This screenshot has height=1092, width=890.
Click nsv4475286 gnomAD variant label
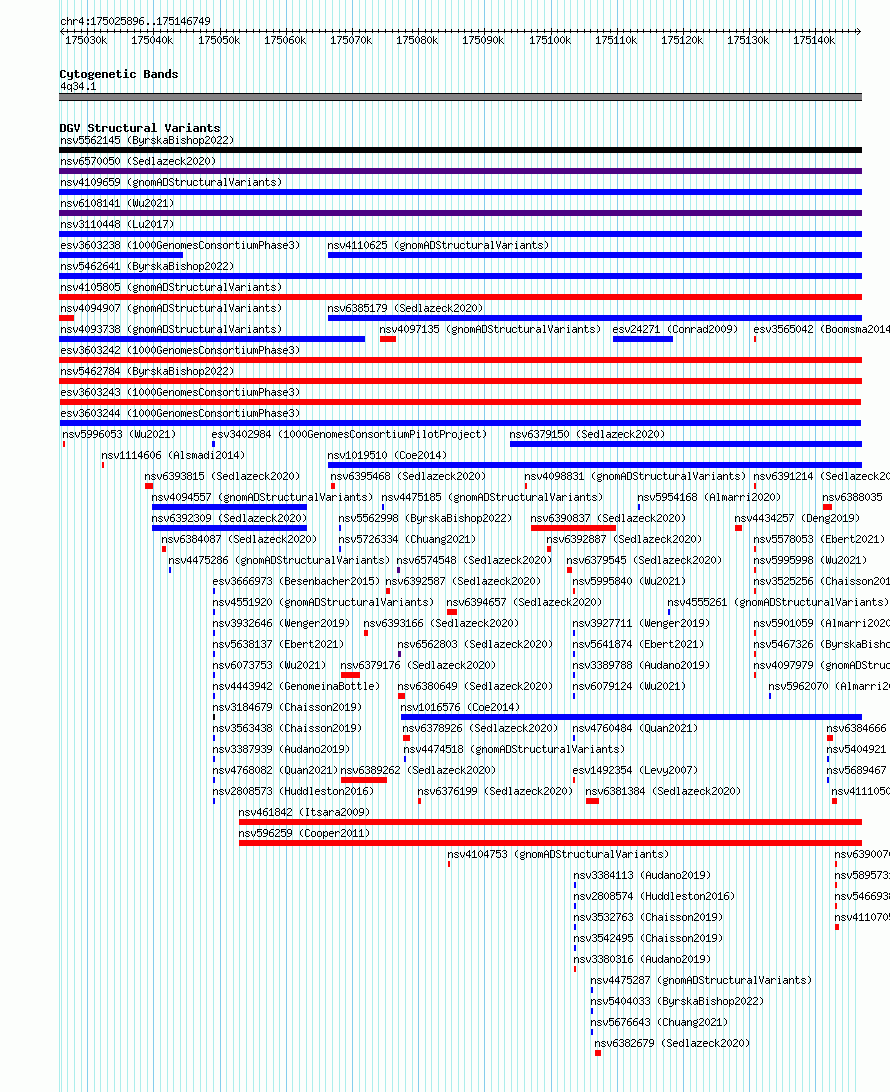(279, 560)
